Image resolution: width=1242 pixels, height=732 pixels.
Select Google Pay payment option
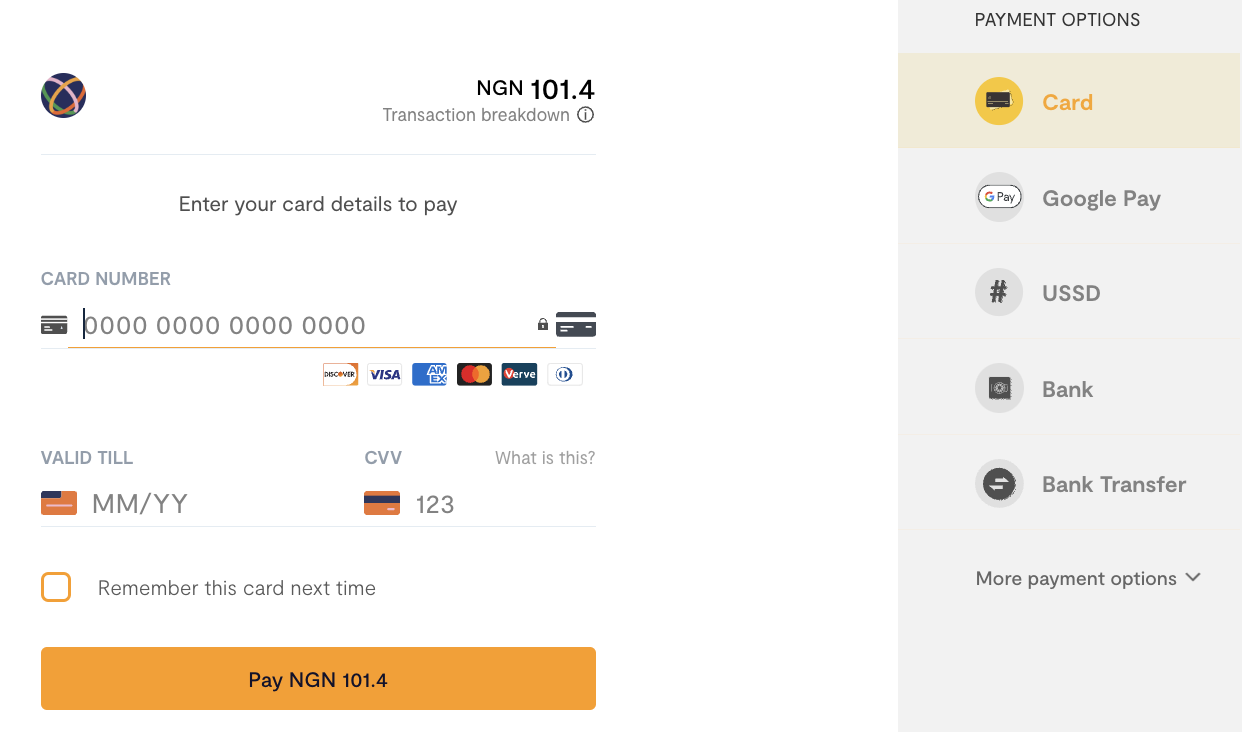click(x=1100, y=198)
